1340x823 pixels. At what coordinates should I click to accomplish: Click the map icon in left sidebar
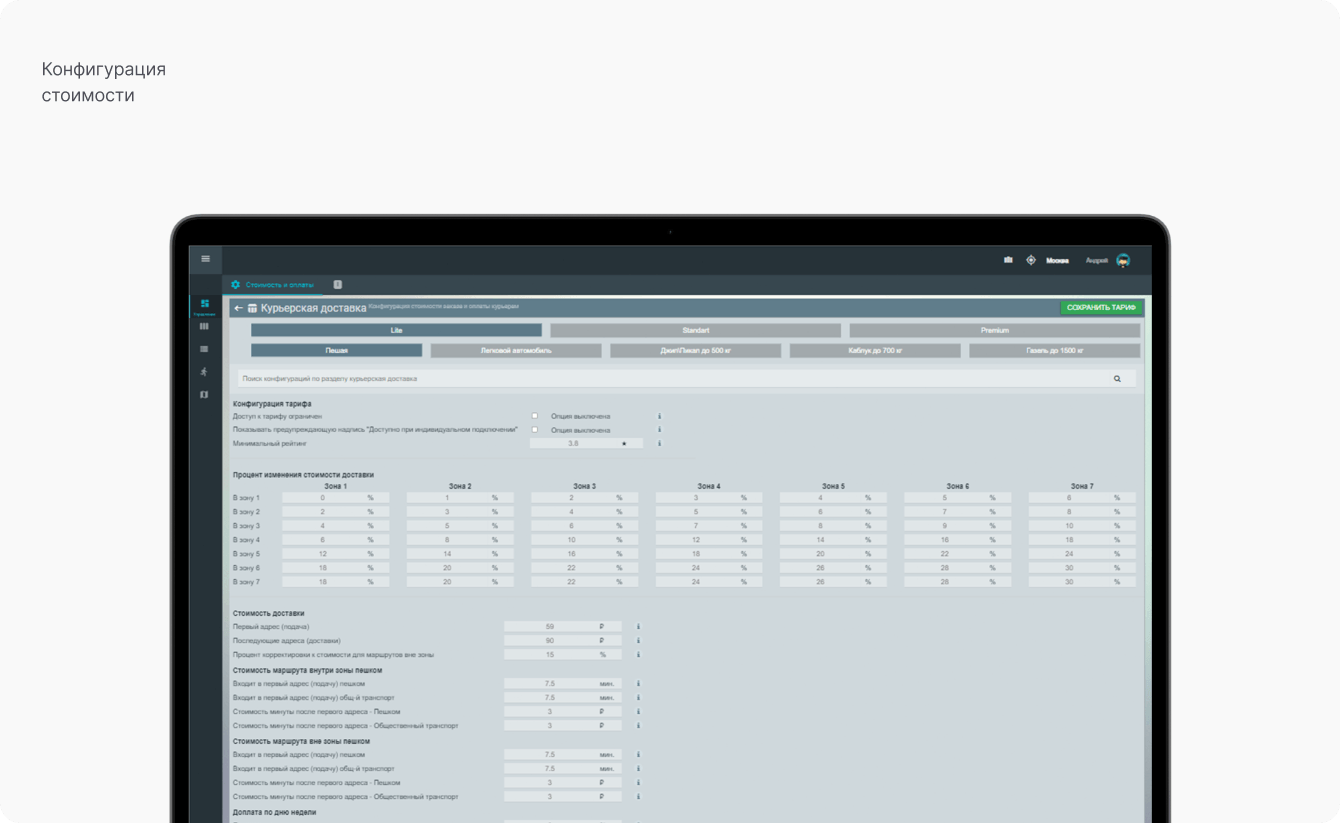click(x=204, y=395)
